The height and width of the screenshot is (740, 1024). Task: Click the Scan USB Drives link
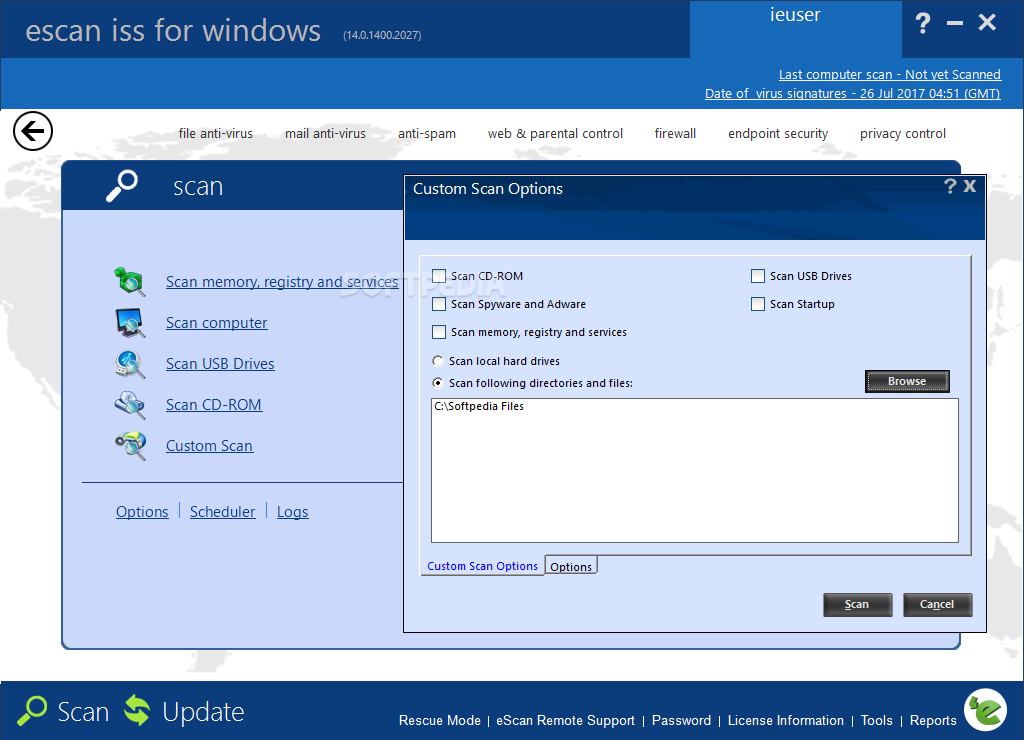pyautogui.click(x=219, y=364)
